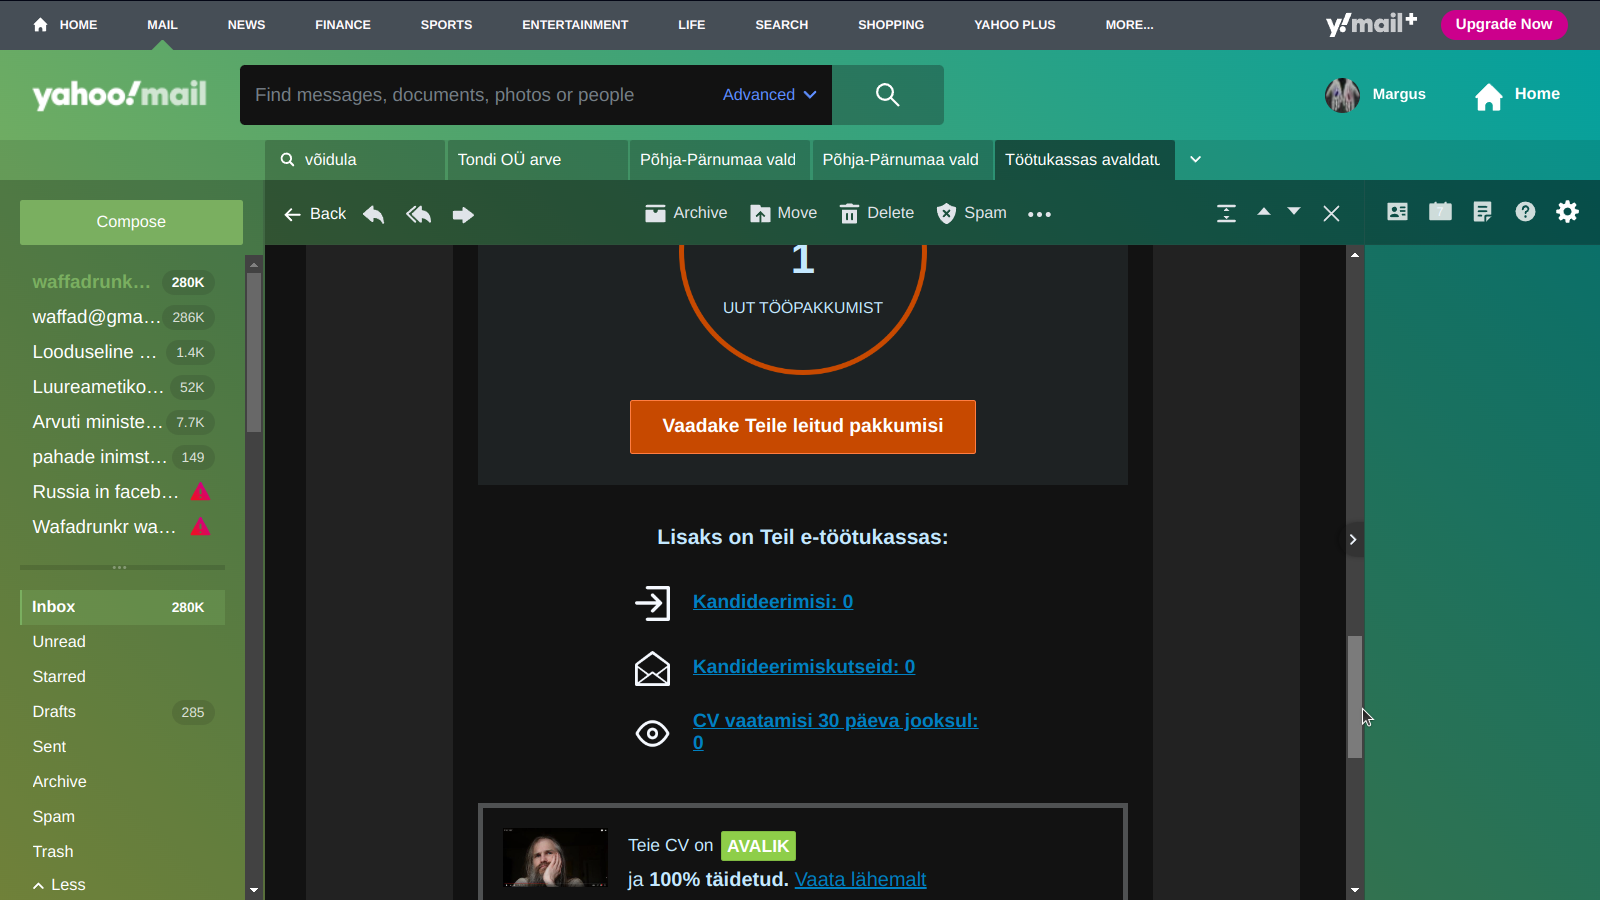Click the Upgrade Now button
Image resolution: width=1600 pixels, height=900 pixels.
pyautogui.click(x=1504, y=24)
